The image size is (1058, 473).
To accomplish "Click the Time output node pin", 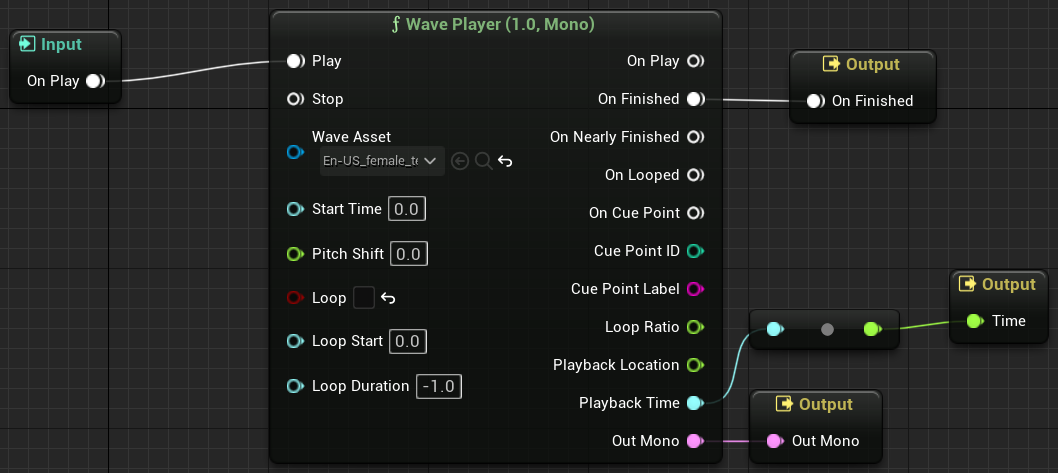I will pos(973,321).
